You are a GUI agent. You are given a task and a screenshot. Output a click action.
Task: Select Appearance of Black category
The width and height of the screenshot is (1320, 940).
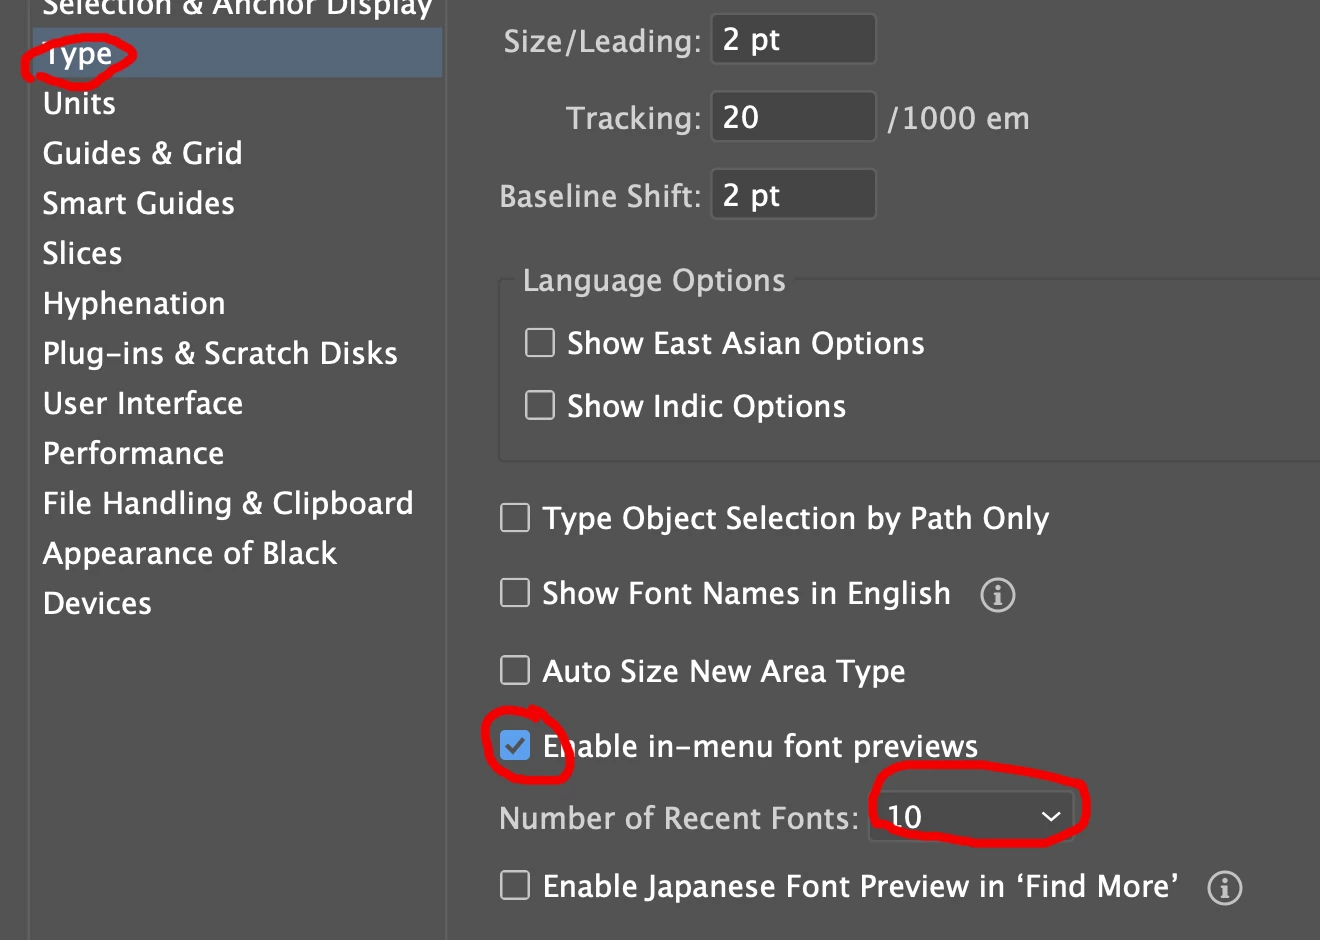pos(190,553)
